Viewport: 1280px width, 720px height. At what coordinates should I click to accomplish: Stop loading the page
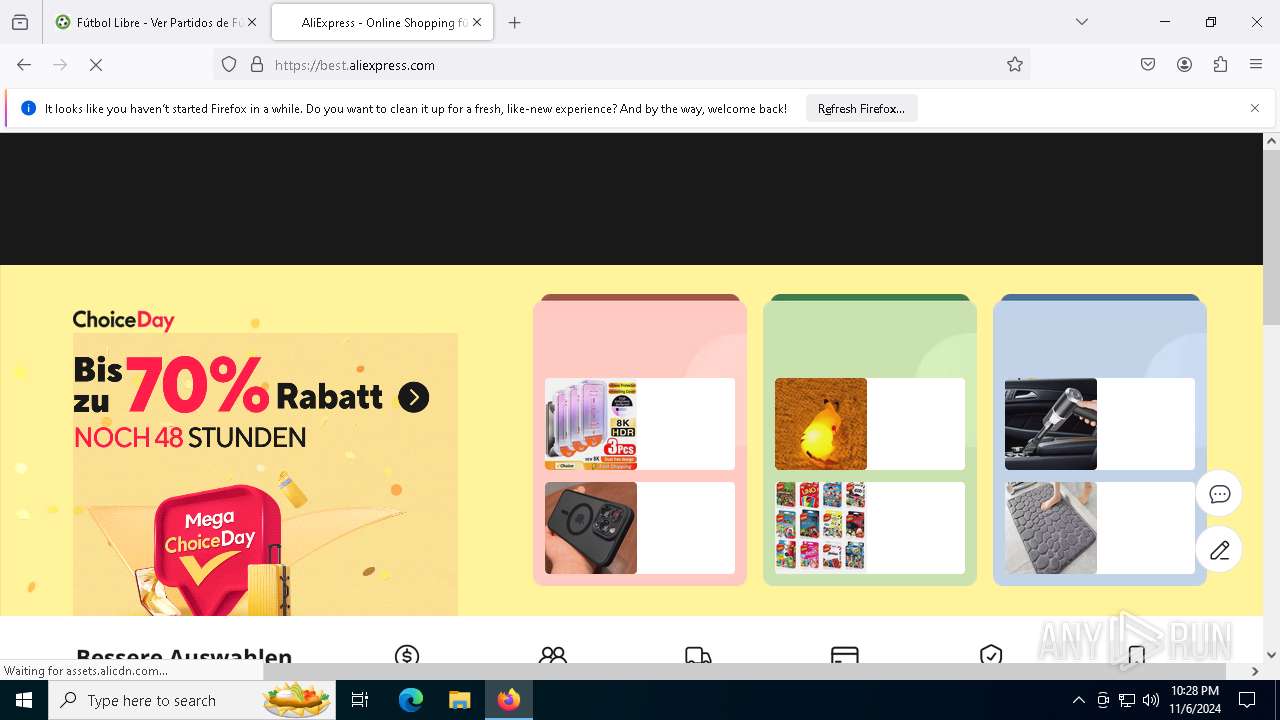[96, 65]
